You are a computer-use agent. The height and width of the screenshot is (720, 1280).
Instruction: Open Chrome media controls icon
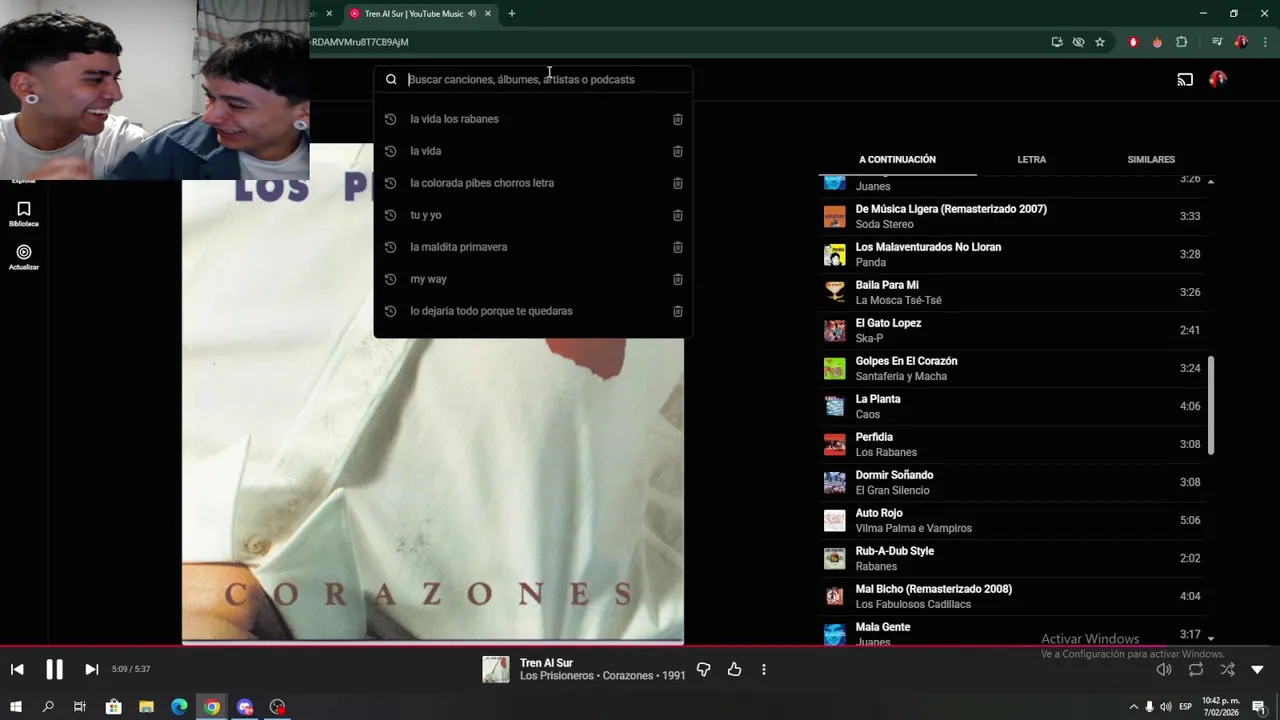tap(1217, 42)
